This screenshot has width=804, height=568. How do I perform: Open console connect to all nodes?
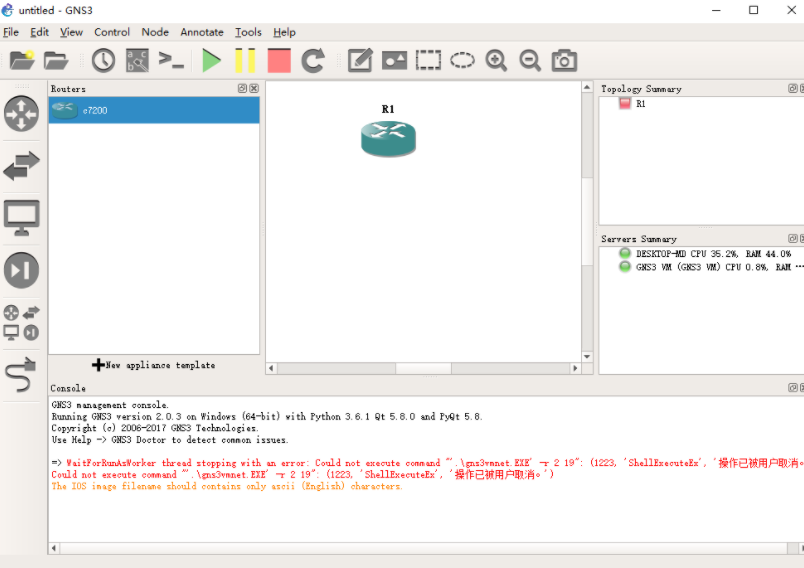[x=171, y=60]
